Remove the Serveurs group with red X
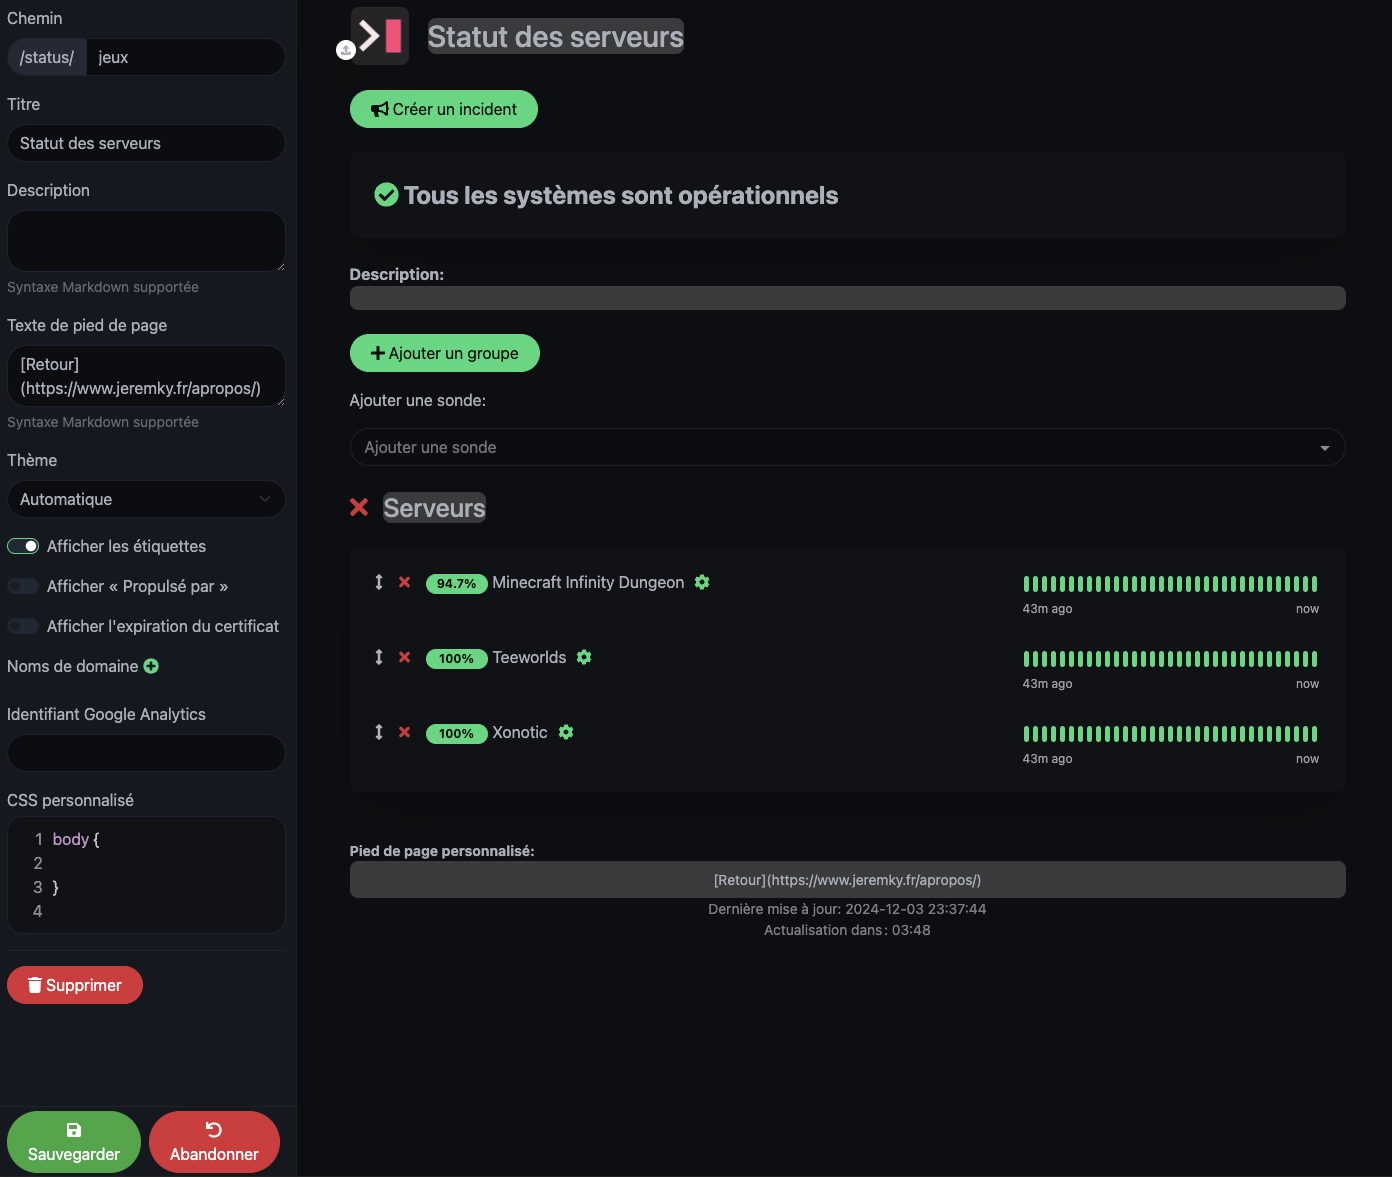This screenshot has height=1177, width=1392. click(x=359, y=508)
